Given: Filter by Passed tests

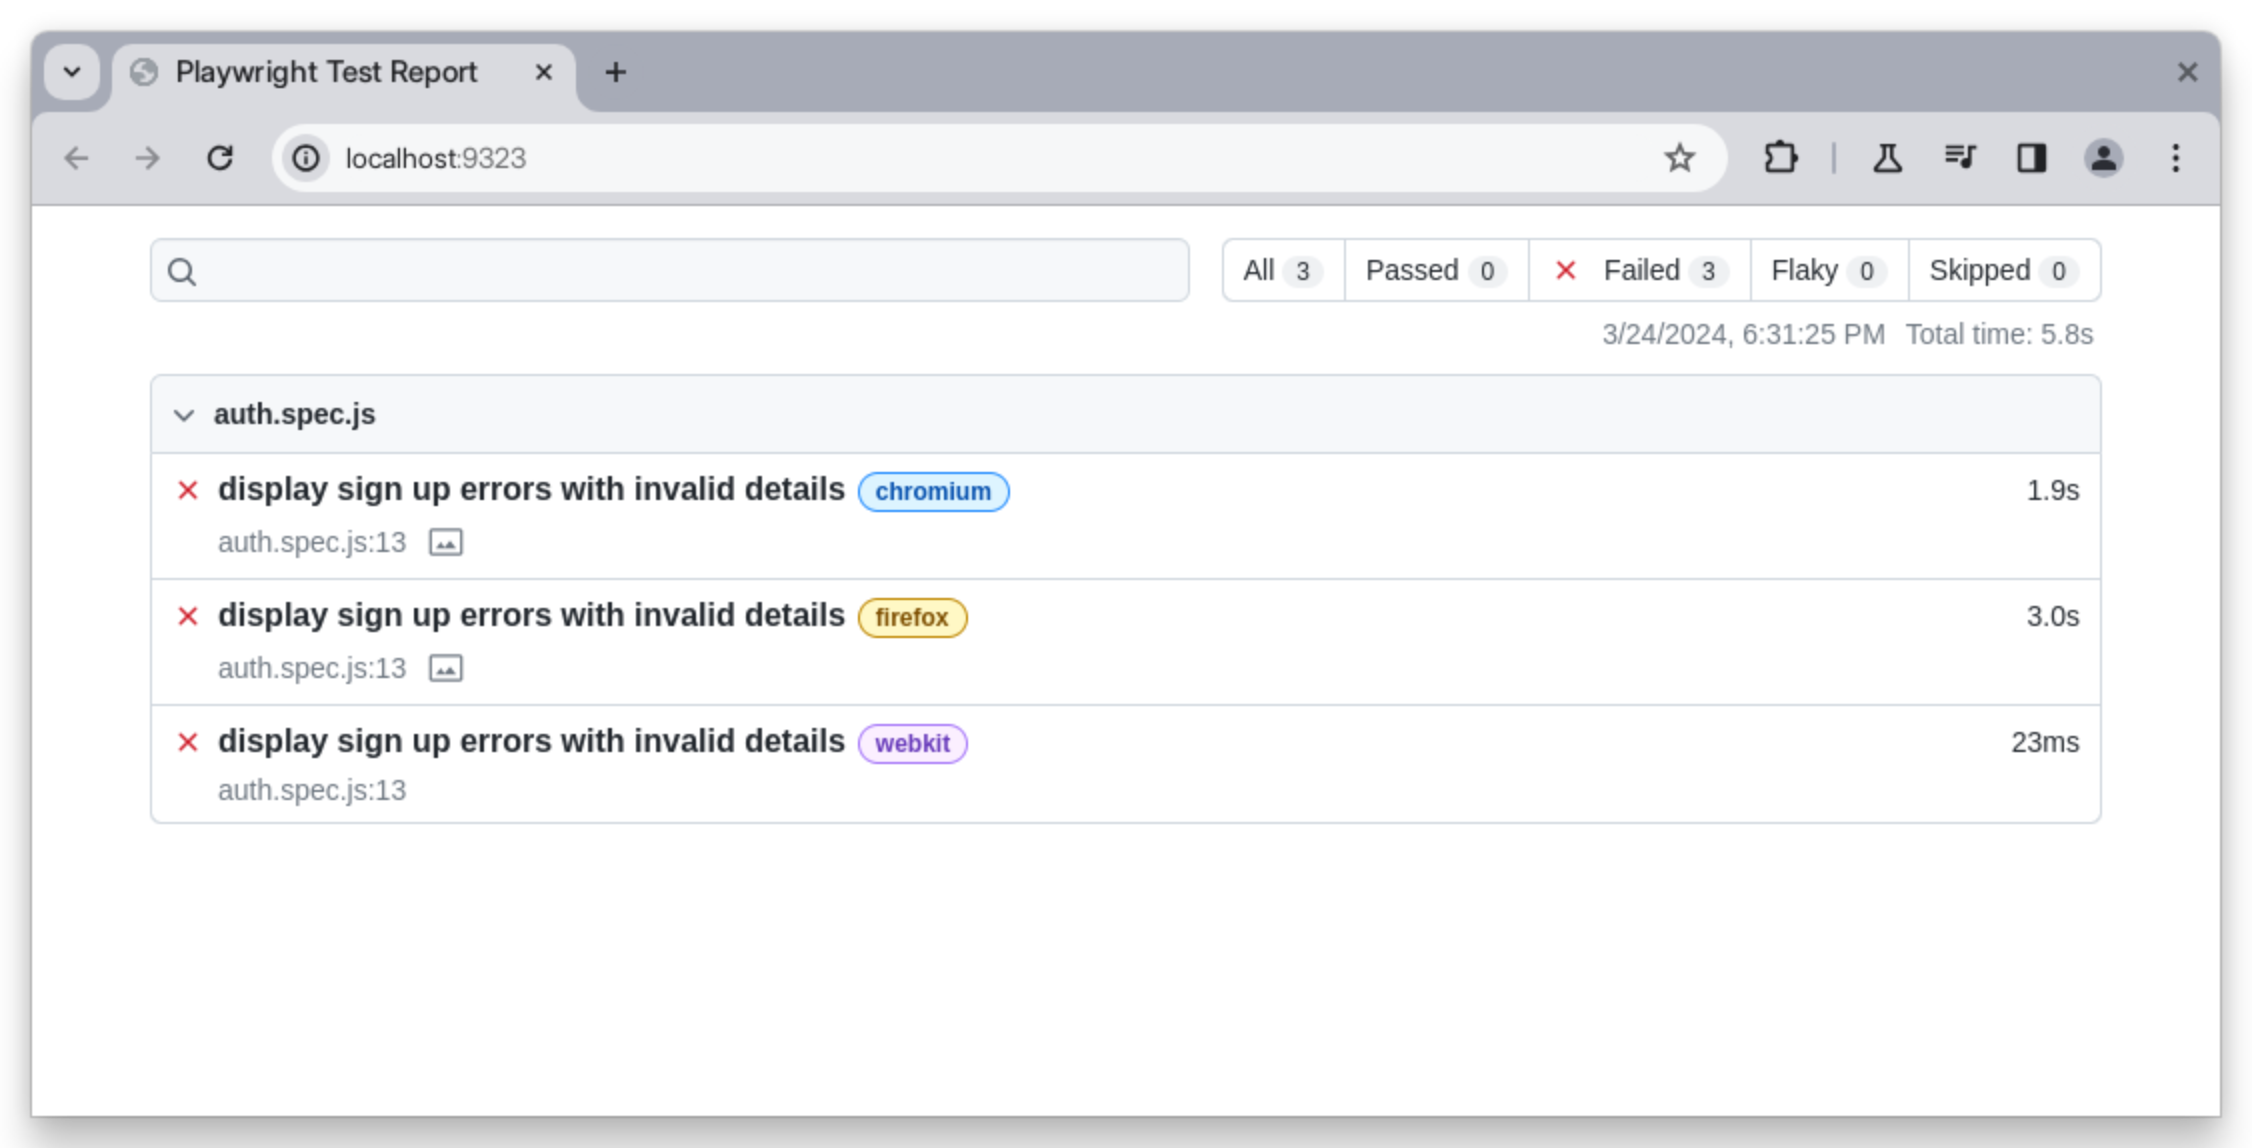Looking at the screenshot, I should 1436,270.
